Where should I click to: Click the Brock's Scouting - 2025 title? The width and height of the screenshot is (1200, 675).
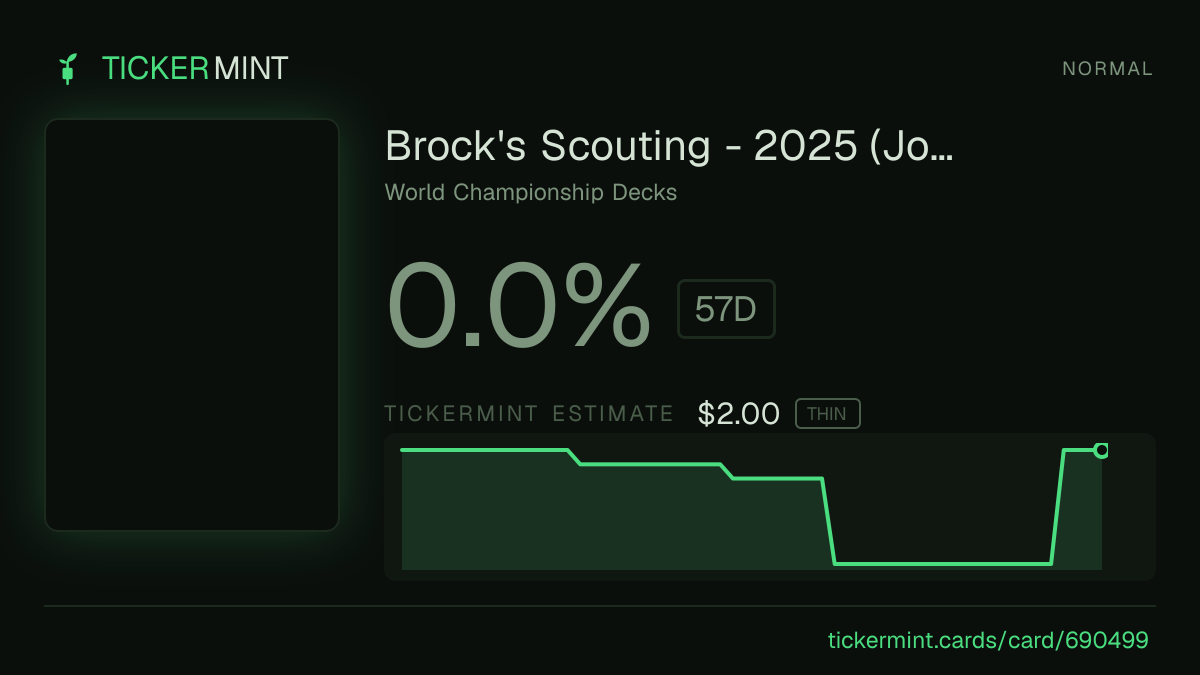pyautogui.click(x=669, y=147)
